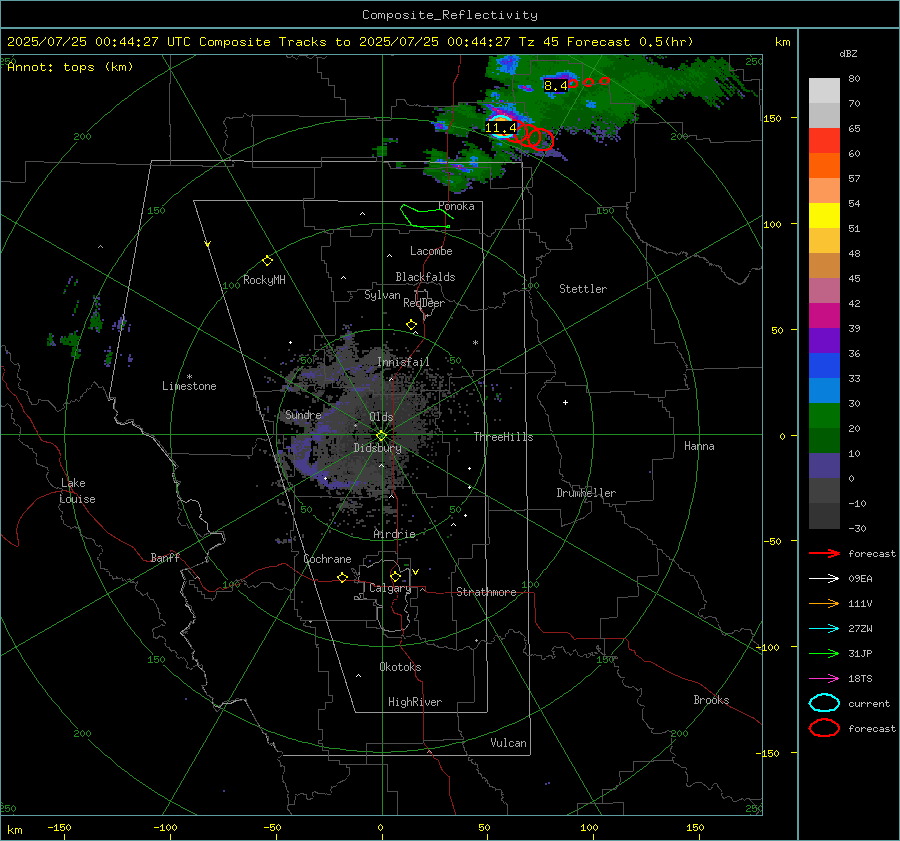Click the yellow diamond marker south of RedDeer
This screenshot has height=841, width=900.
[x=411, y=325]
